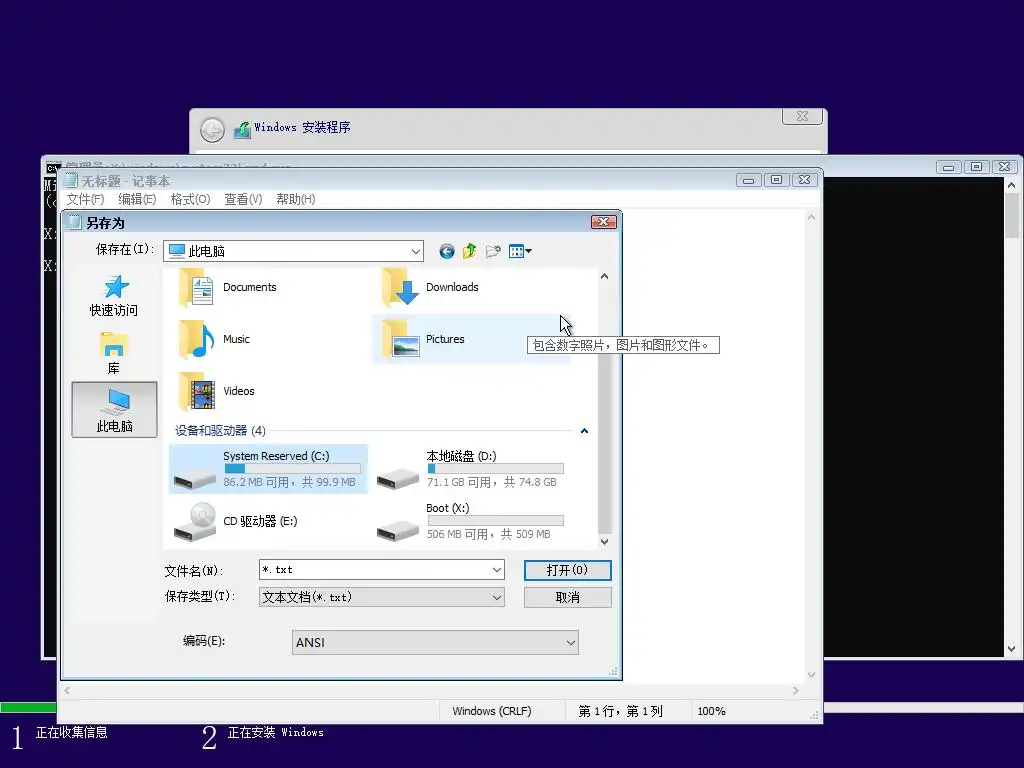The width and height of the screenshot is (1024, 768).
Task: Click the Notepad horizontal scrollbar right arrow
Action: pos(795,690)
